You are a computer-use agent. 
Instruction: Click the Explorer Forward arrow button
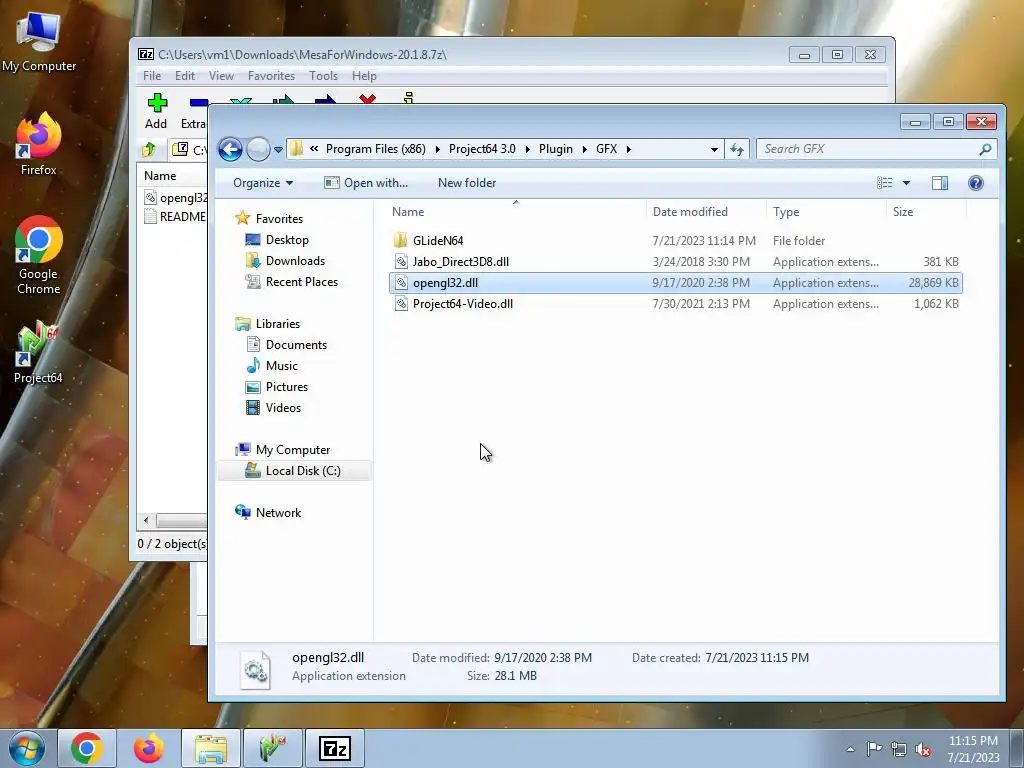coord(259,149)
